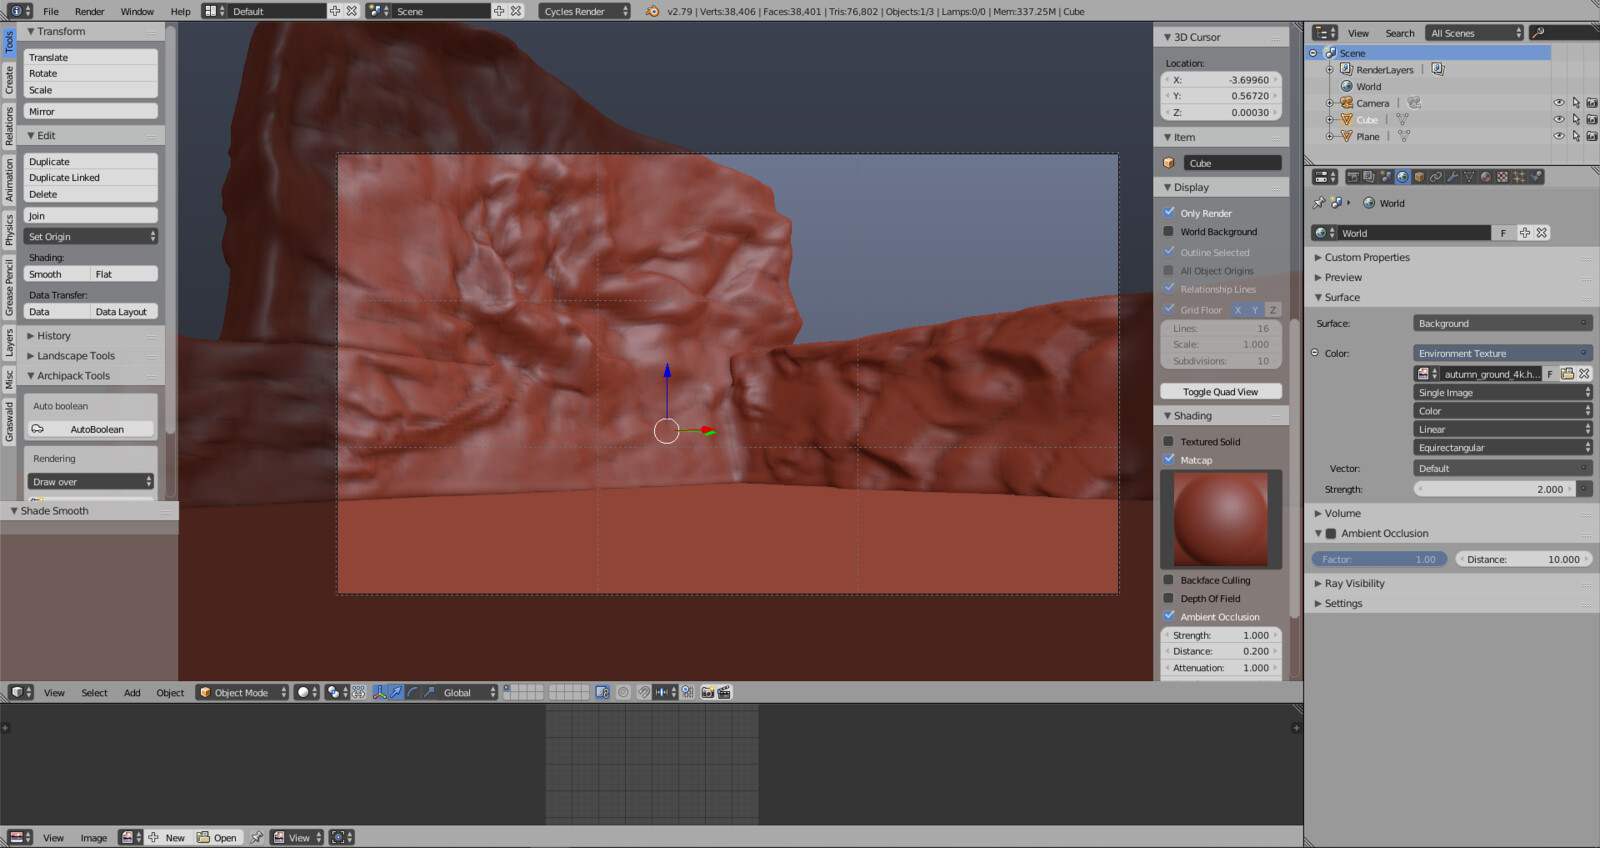Add a new World datablock with the plus icon
Image resolution: width=1600 pixels, height=848 pixels.
(1525, 233)
